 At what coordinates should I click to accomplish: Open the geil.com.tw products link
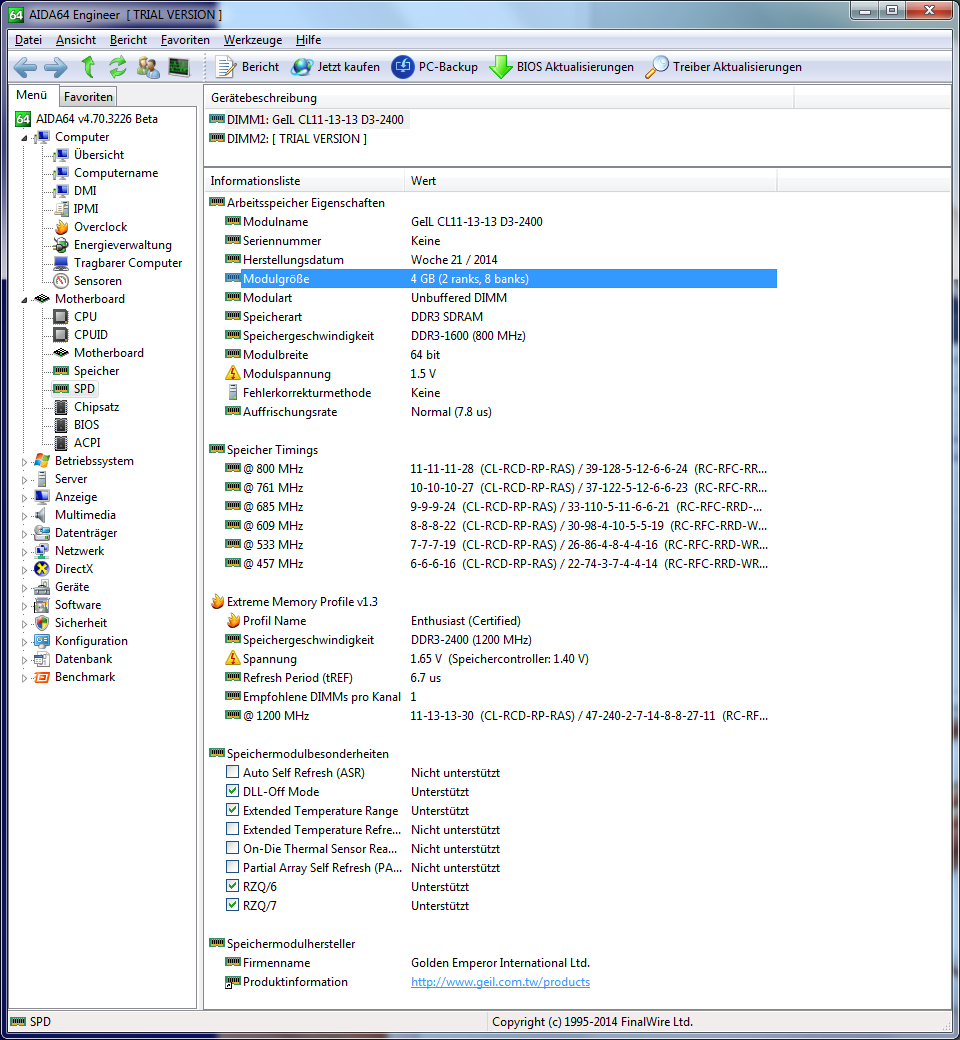(x=500, y=982)
